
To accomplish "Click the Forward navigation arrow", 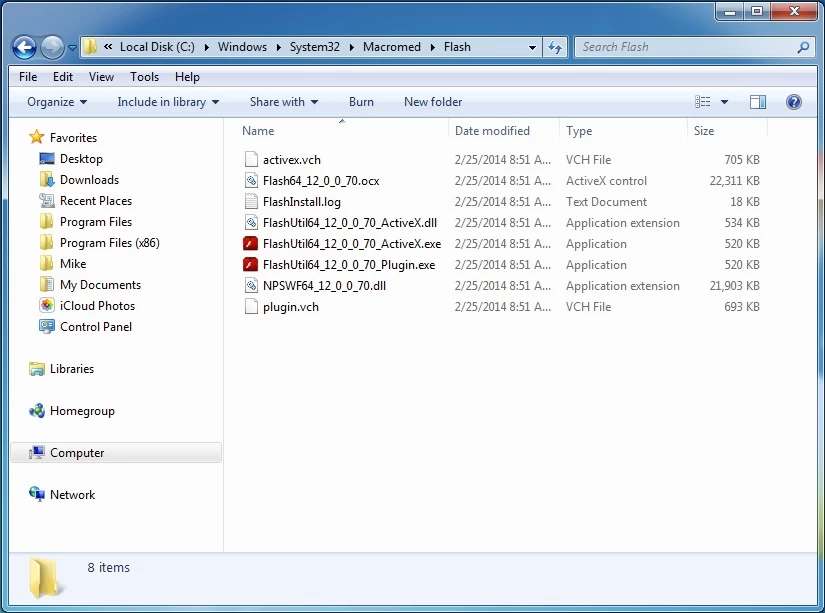I will click(52, 47).
